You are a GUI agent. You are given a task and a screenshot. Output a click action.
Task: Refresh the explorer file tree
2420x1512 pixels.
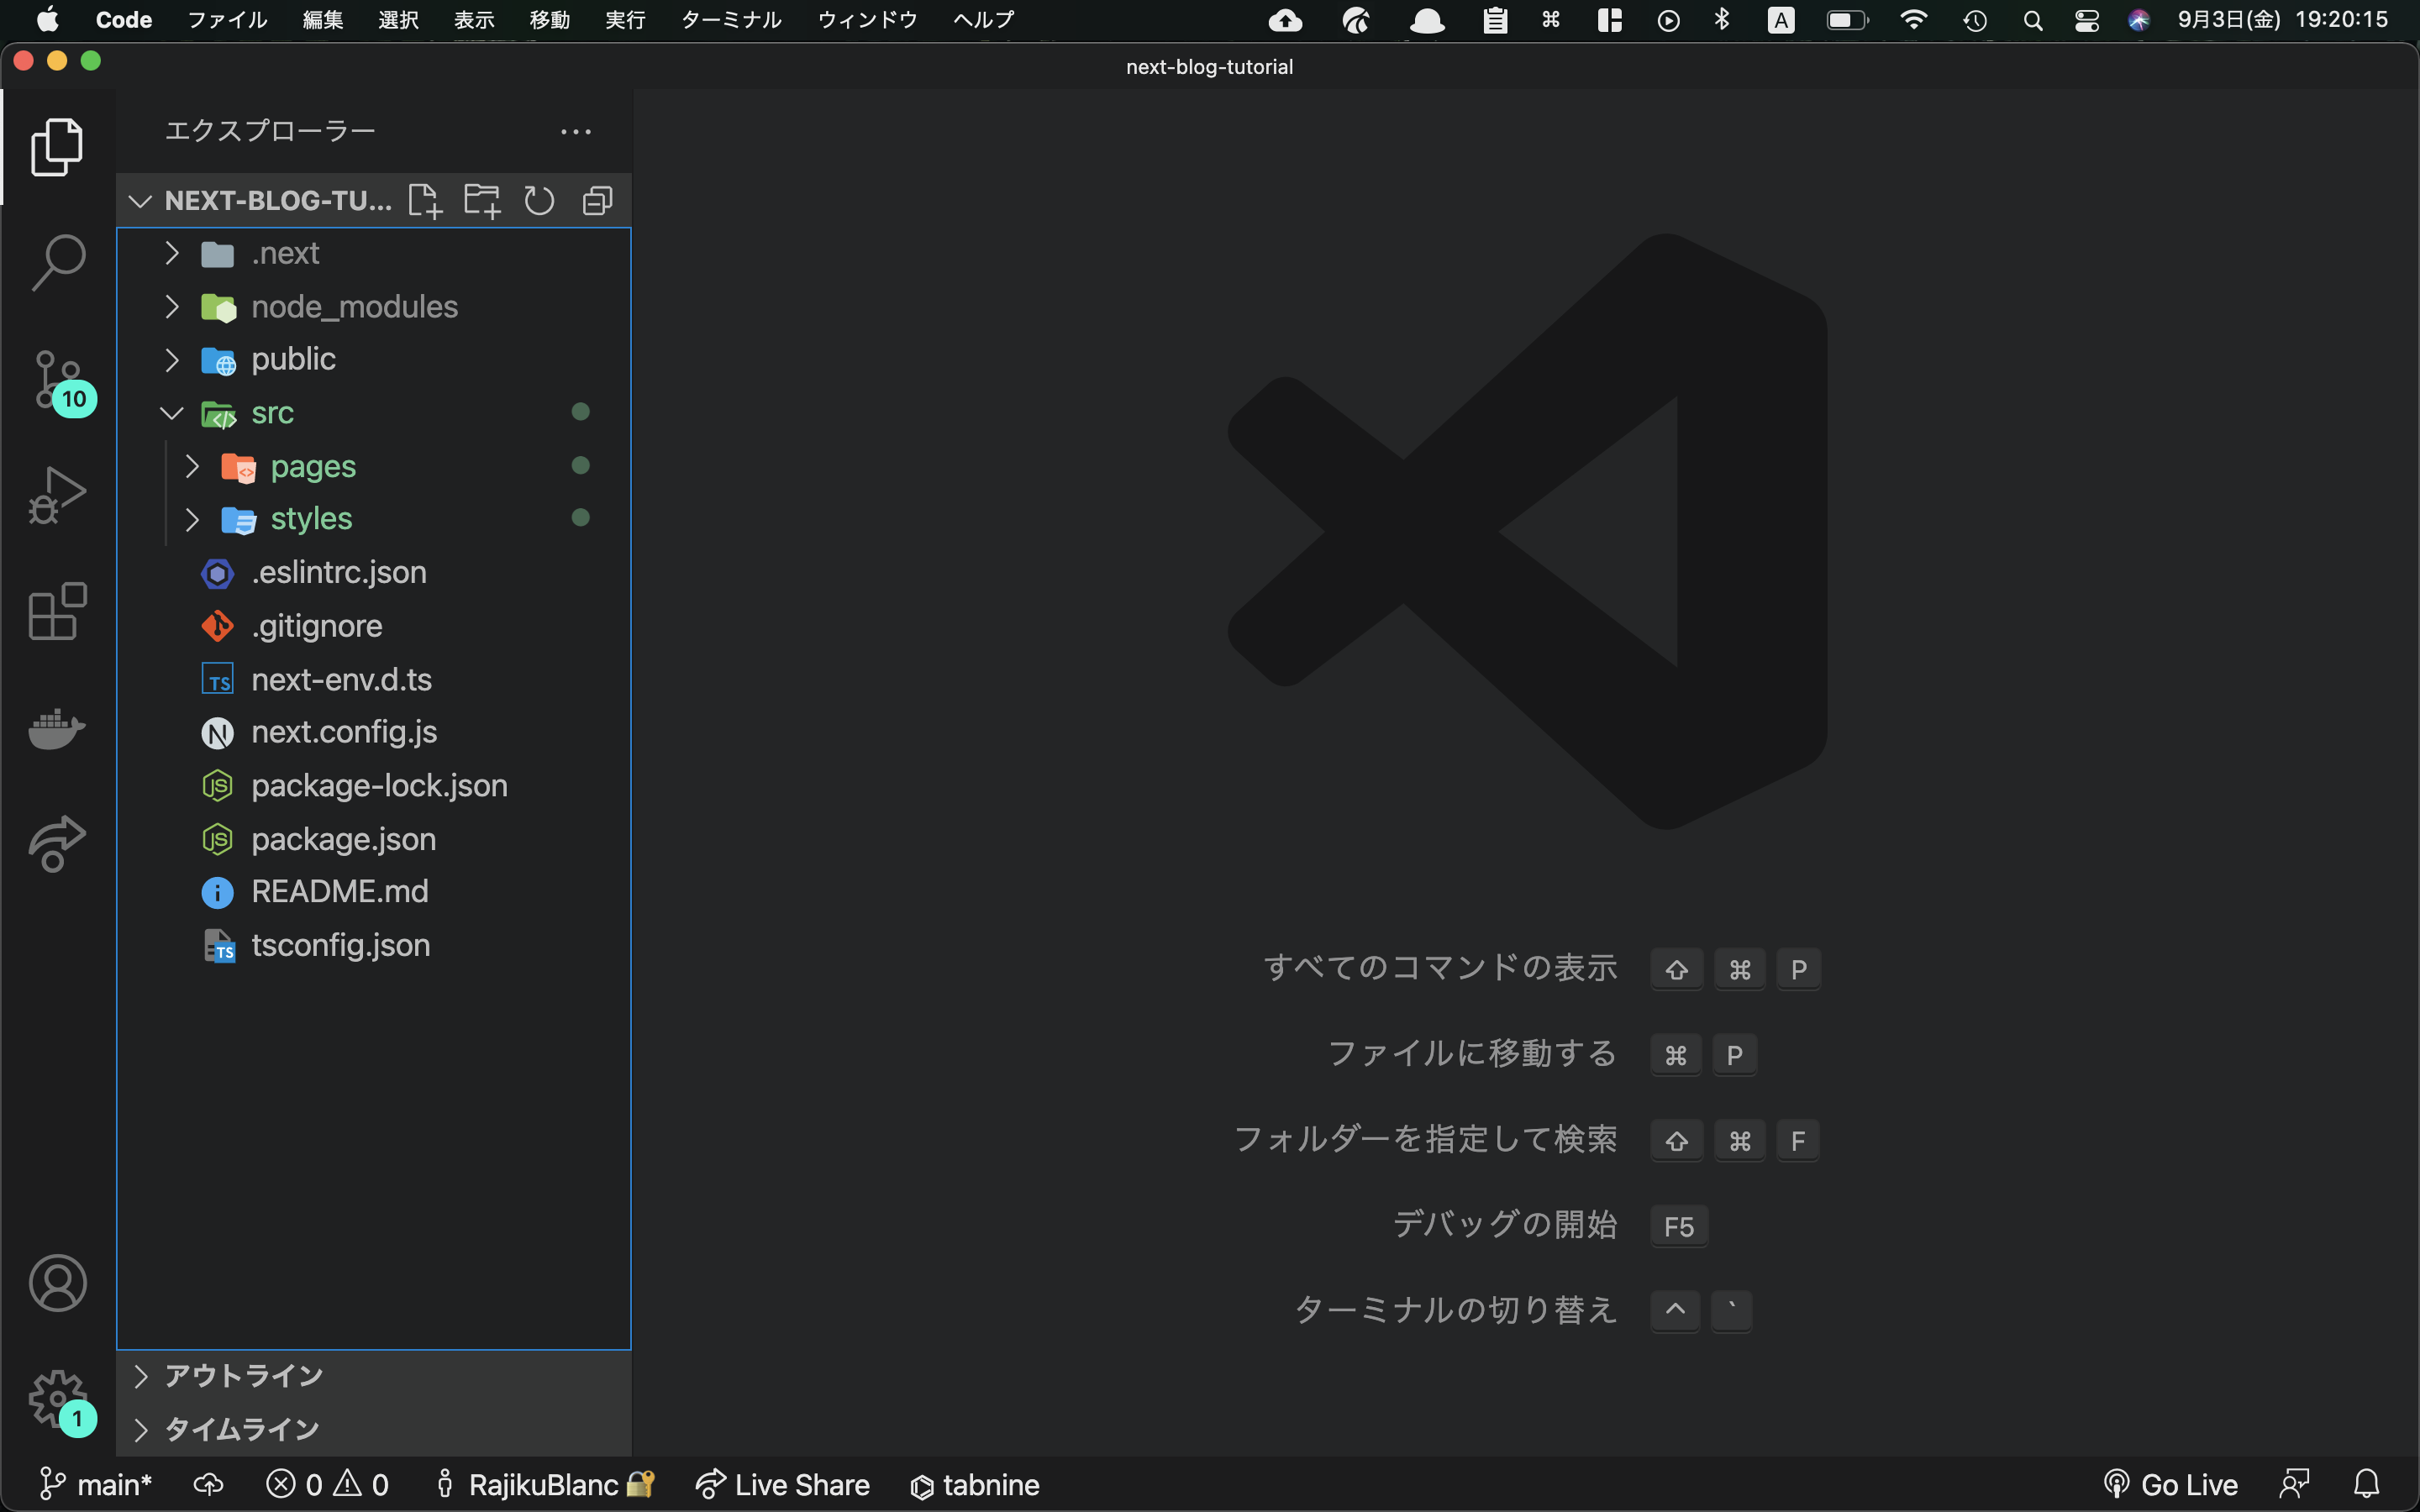click(x=539, y=201)
